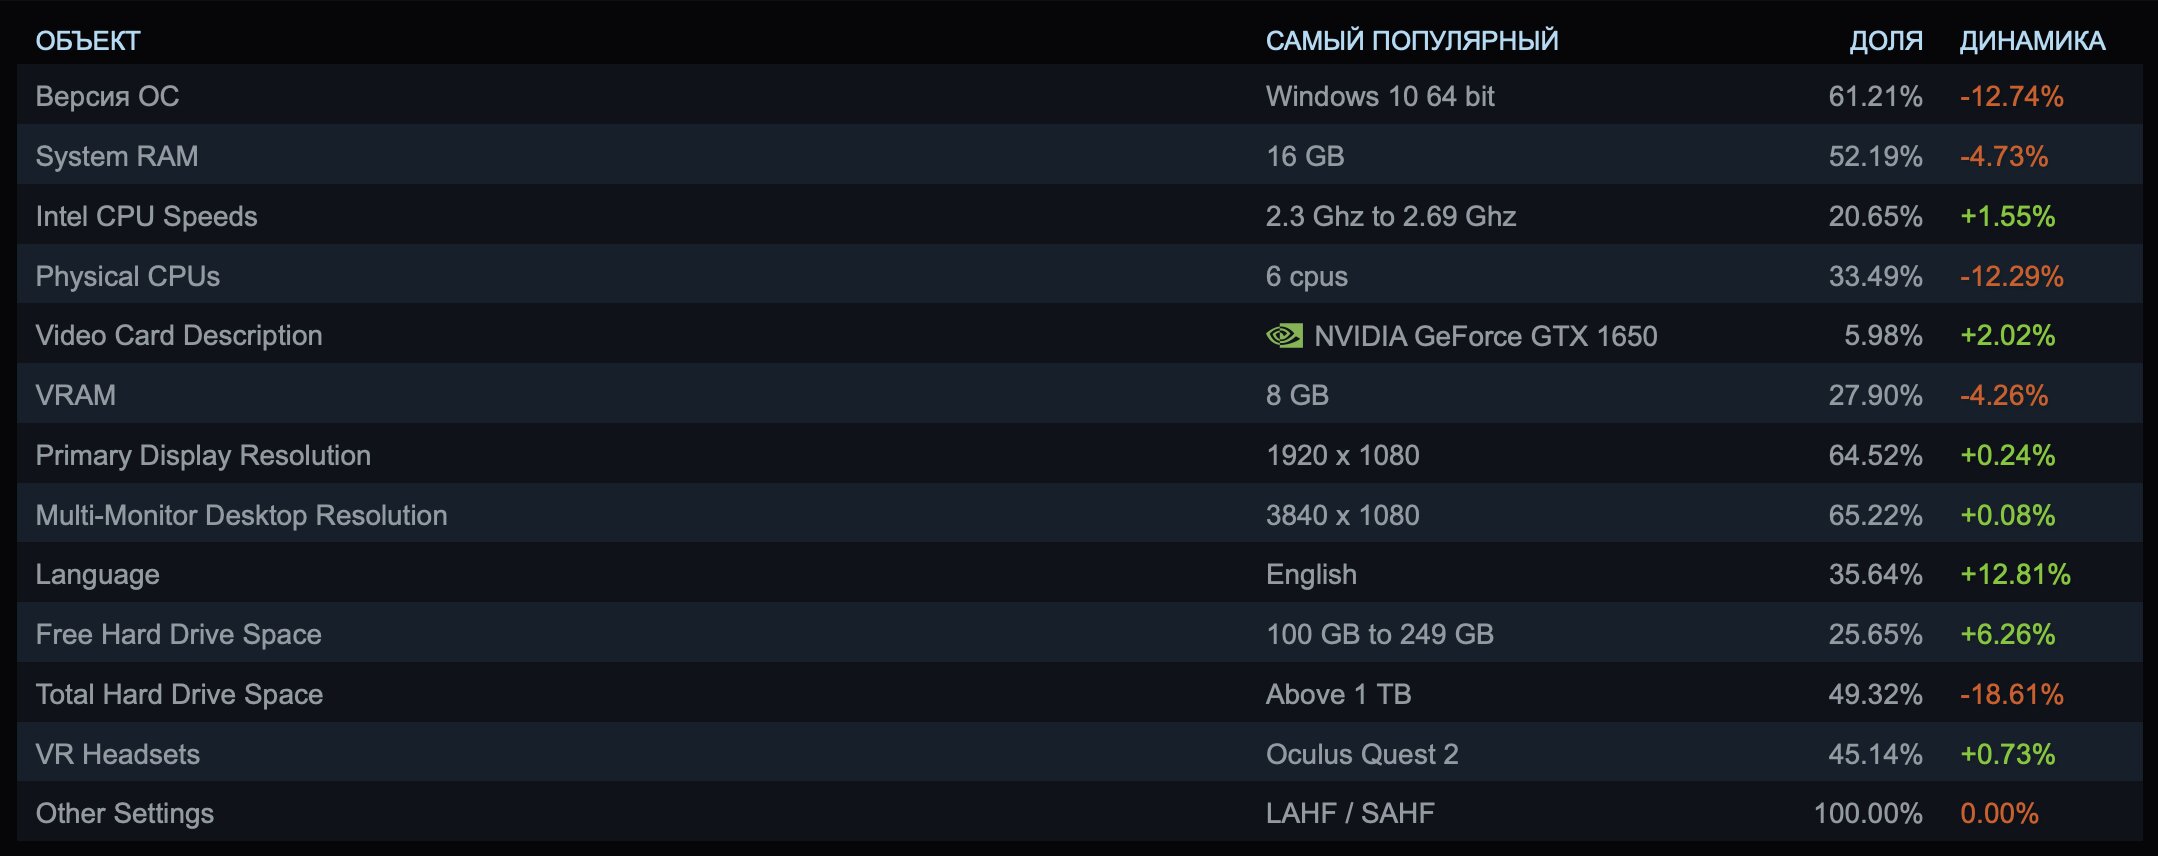
Task: Expand the VR Headsets row
Action: (1079, 754)
